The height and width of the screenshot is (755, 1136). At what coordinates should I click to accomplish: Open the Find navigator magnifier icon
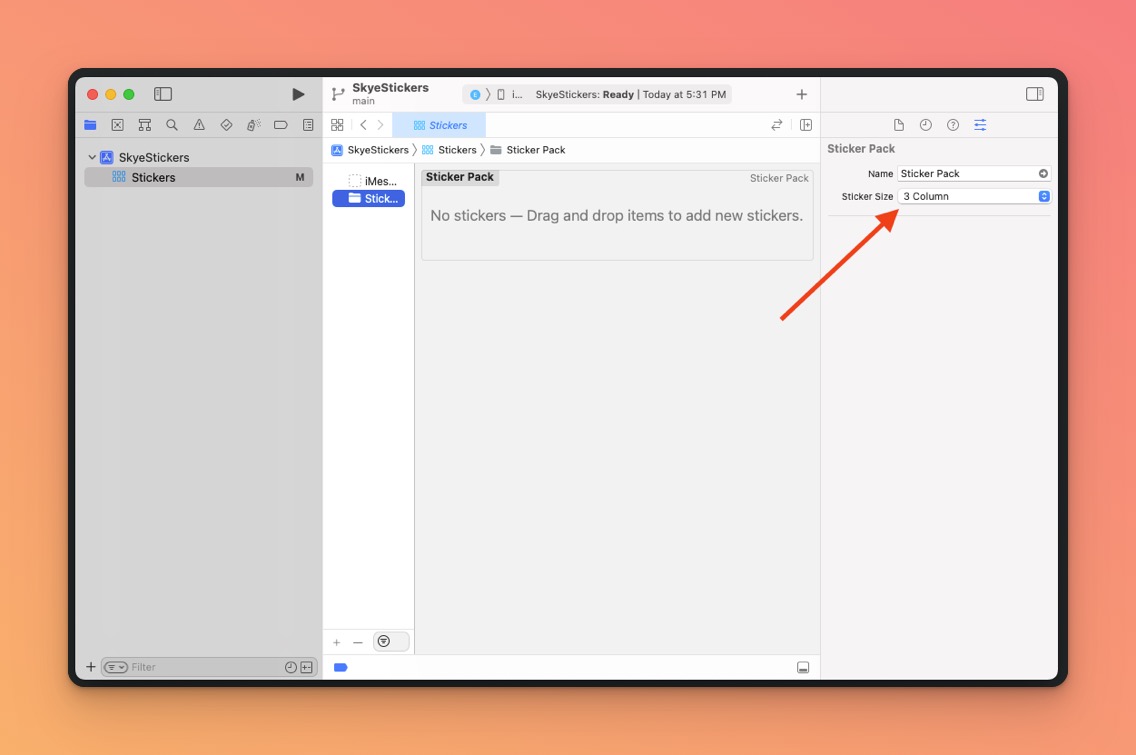172,125
